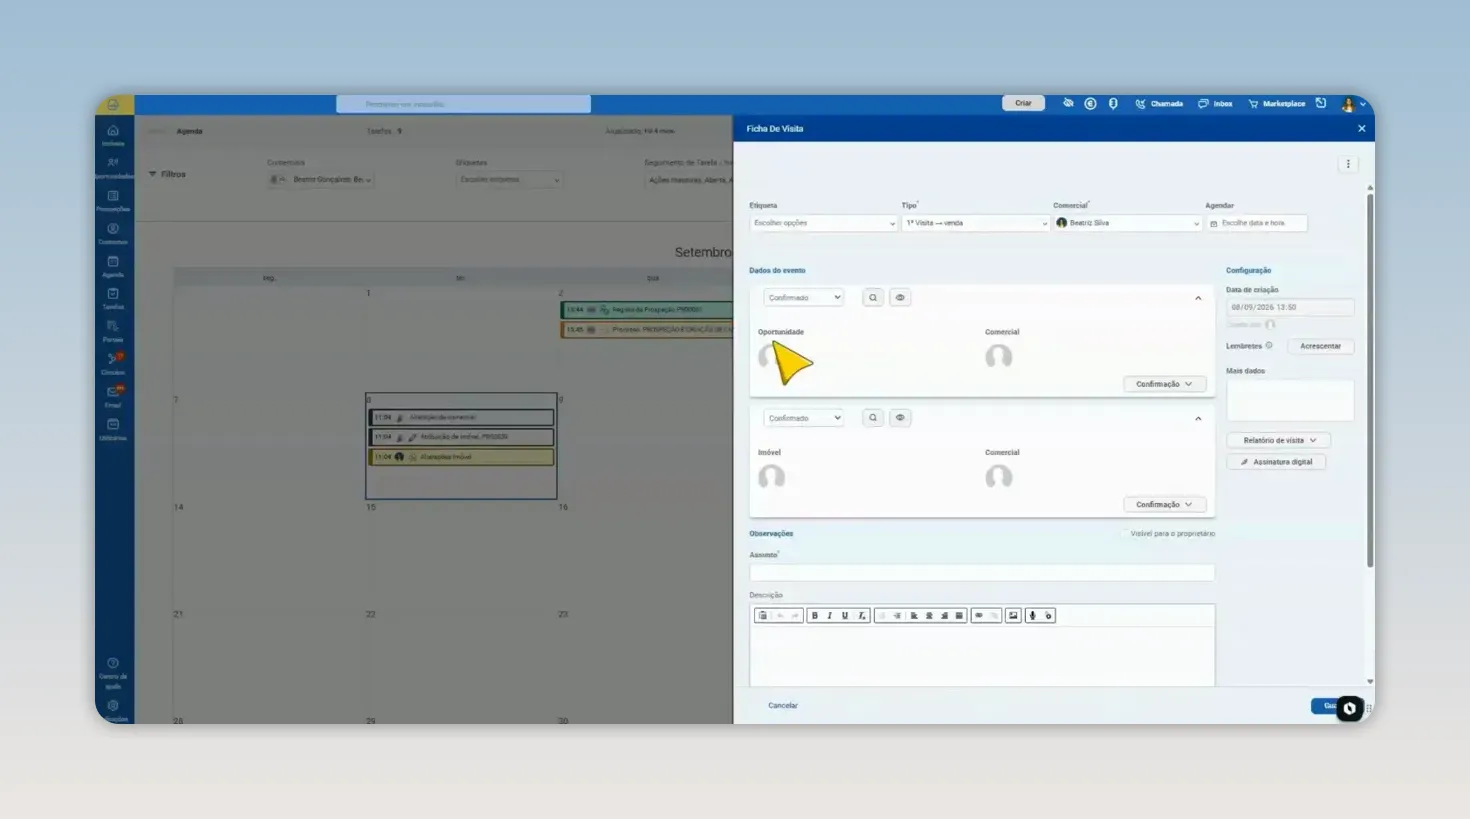Check 'Visível para o proprietário' checkbox
The width and height of the screenshot is (1470, 819).
point(1125,534)
